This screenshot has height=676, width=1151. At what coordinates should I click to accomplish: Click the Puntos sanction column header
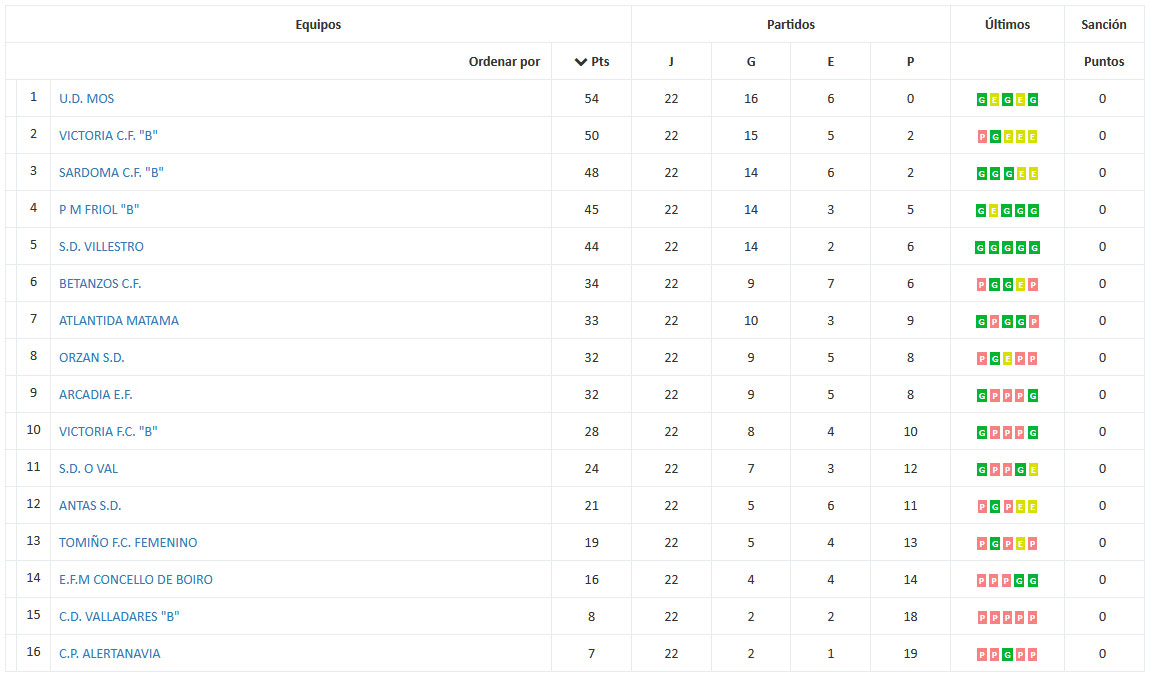(1104, 62)
